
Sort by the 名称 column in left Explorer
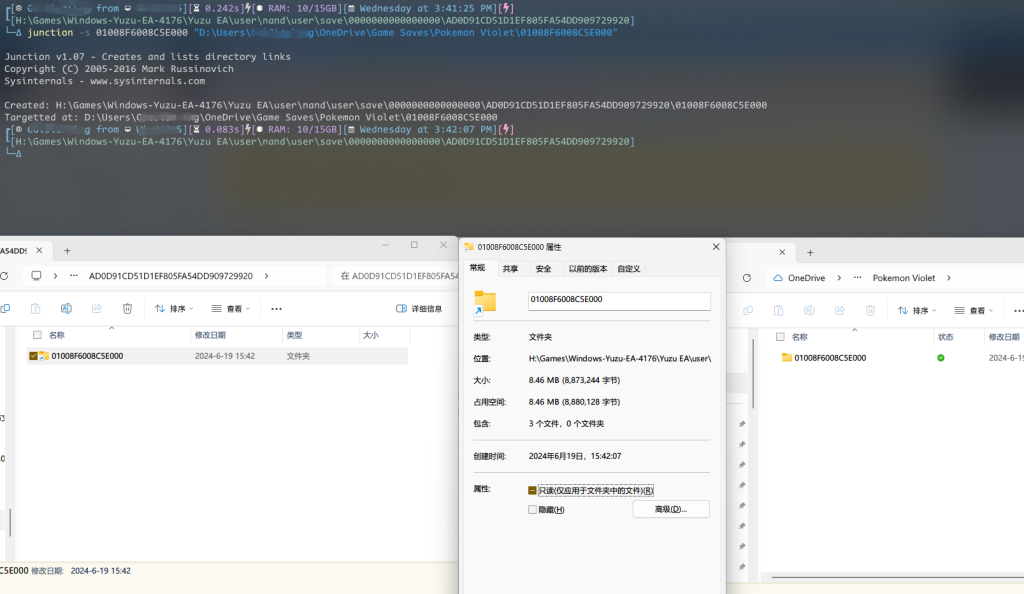click(57, 335)
